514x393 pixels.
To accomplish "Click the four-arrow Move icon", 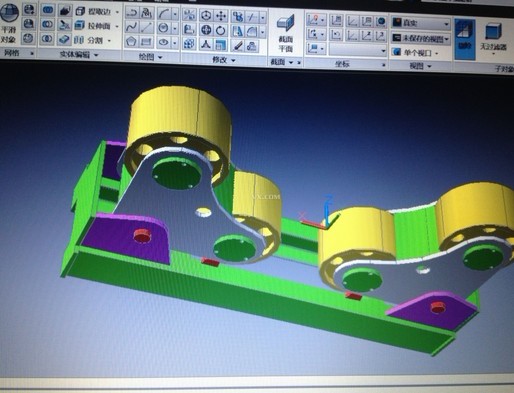I will [221, 16].
